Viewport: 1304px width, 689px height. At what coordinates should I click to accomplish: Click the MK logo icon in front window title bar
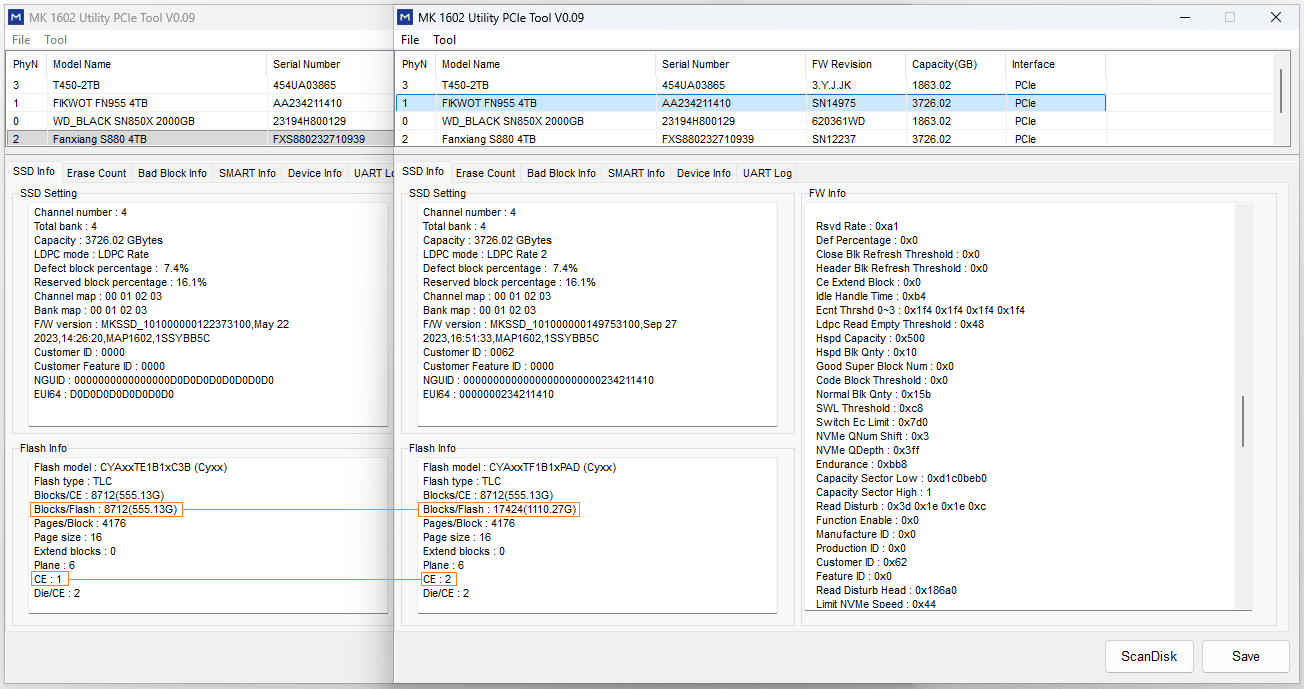click(x=405, y=17)
